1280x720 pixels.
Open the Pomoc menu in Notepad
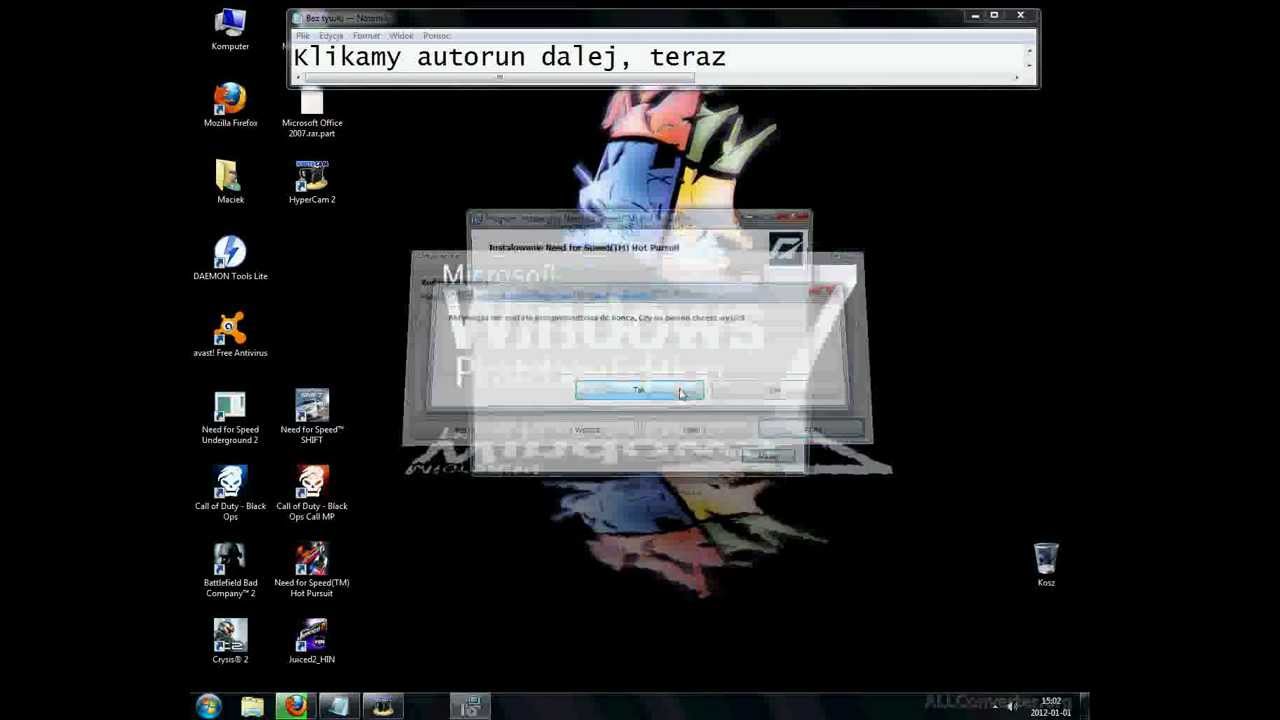[x=437, y=36]
